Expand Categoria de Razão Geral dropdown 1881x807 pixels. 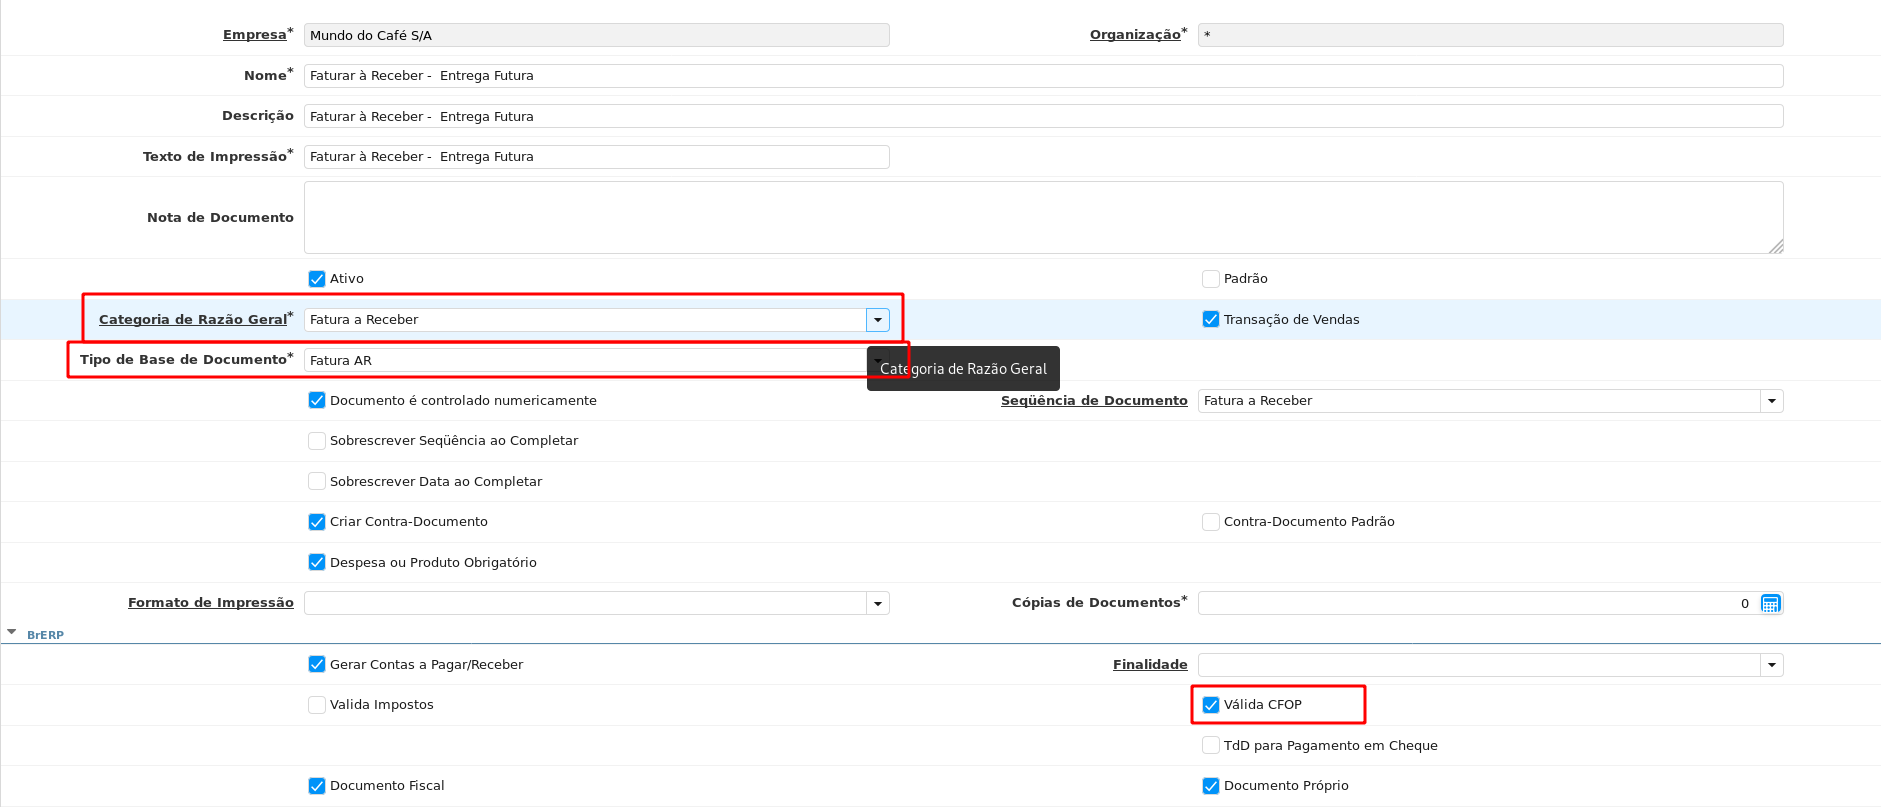877,320
